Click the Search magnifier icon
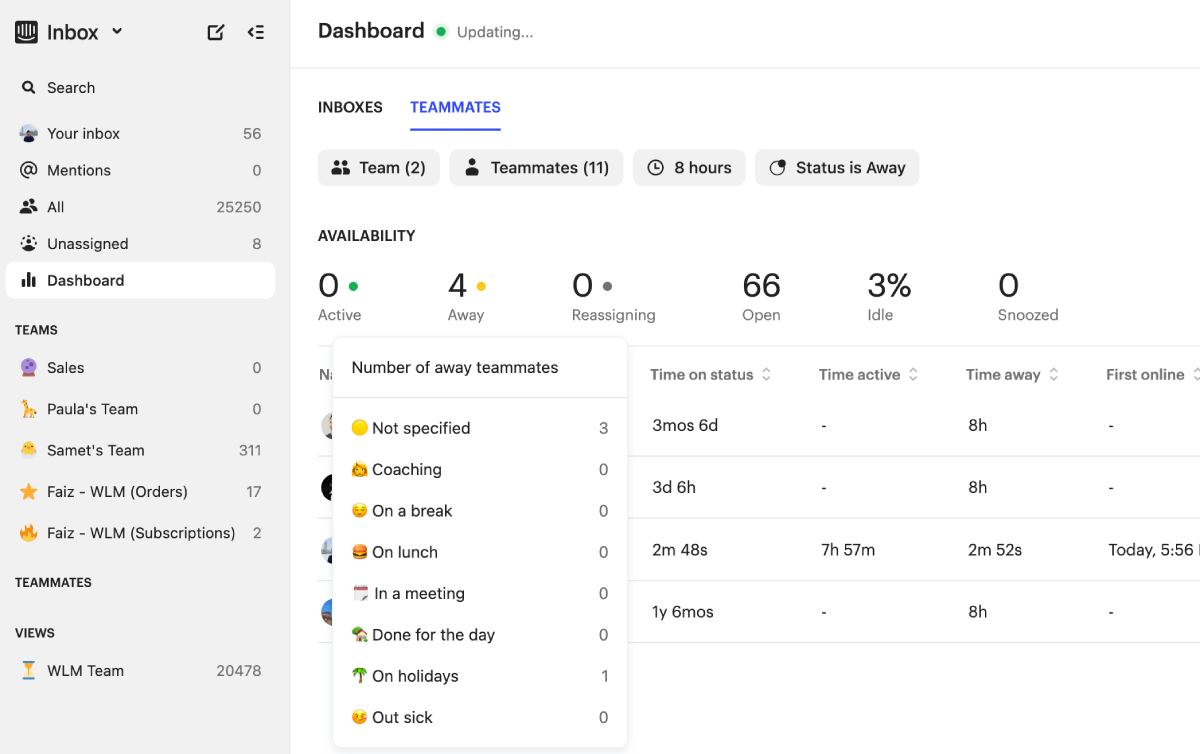The height and width of the screenshot is (754, 1200). point(29,88)
